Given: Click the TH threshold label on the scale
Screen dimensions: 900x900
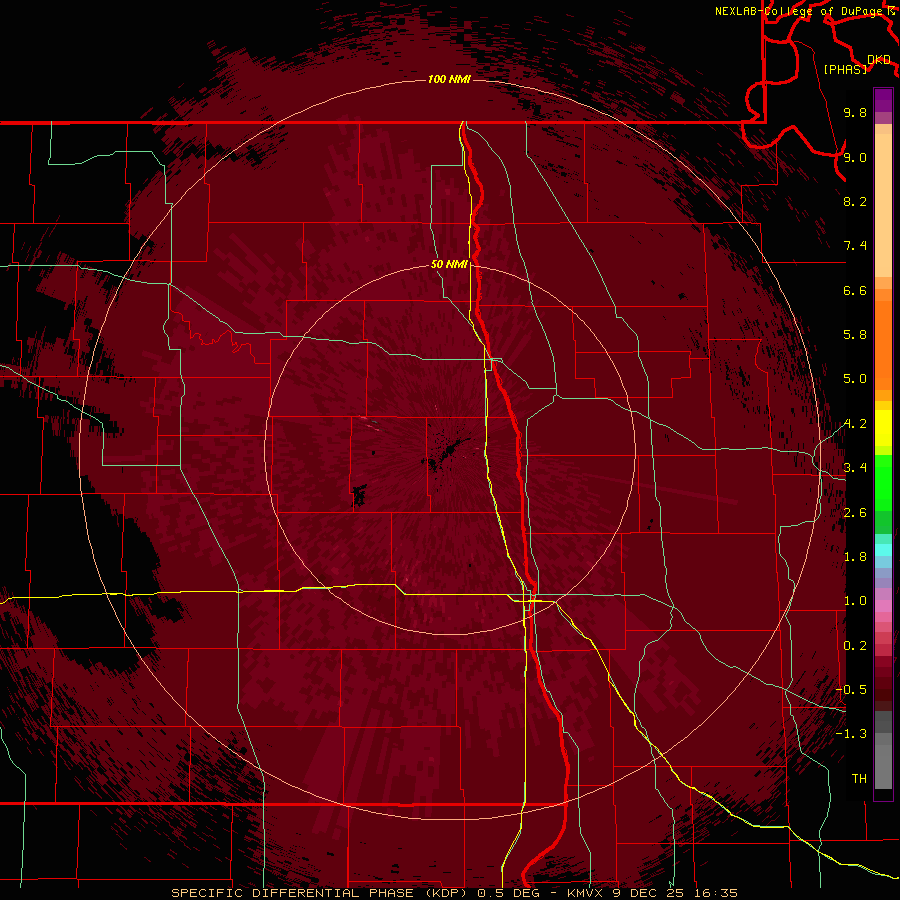Looking at the screenshot, I should click(859, 779).
